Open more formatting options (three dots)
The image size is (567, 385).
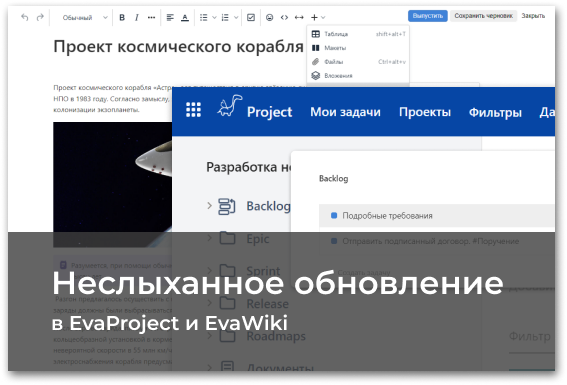coord(152,17)
